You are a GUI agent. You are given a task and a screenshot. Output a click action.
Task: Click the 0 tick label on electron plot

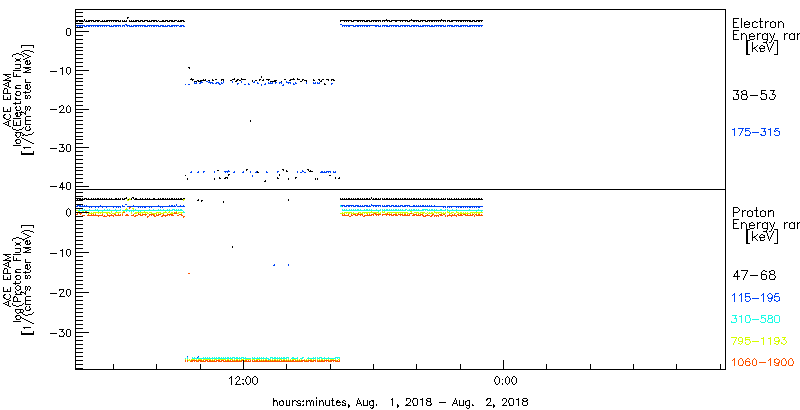point(69,32)
